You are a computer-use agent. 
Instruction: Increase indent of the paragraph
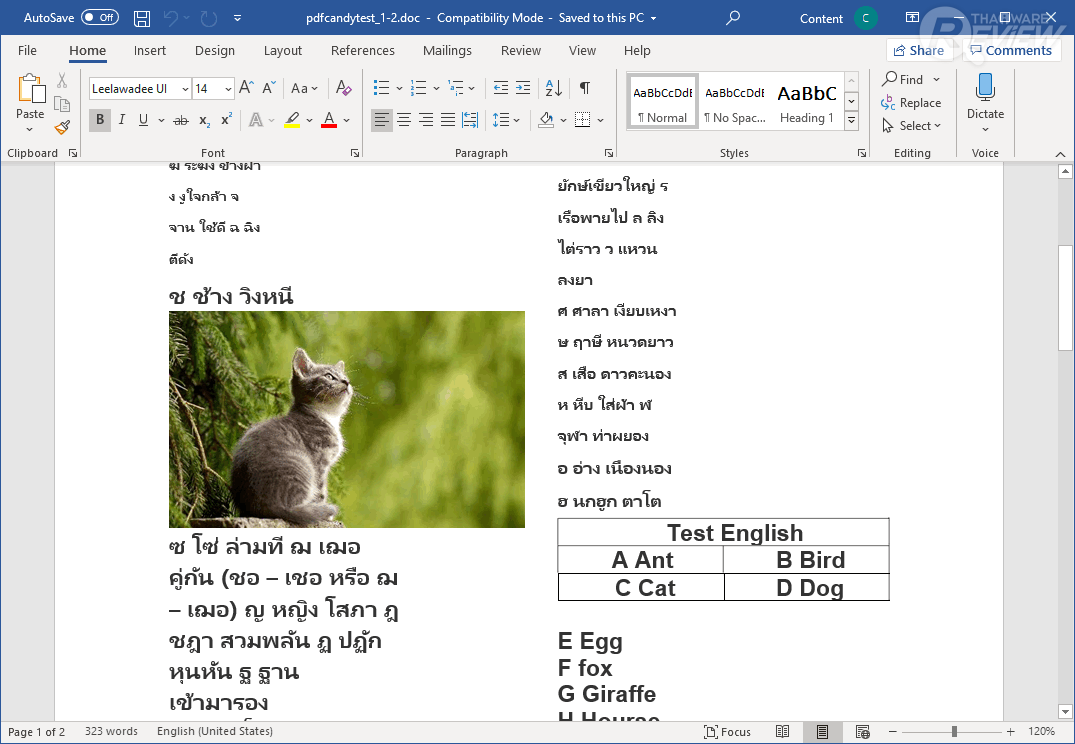(x=523, y=88)
